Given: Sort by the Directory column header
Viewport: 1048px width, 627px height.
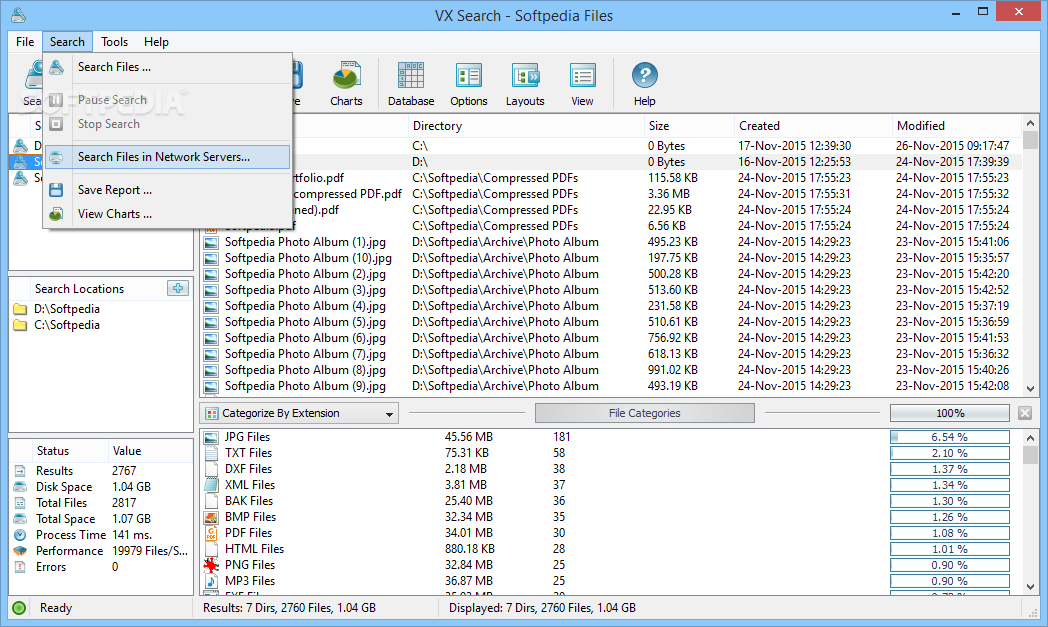Looking at the screenshot, I should tap(525, 126).
